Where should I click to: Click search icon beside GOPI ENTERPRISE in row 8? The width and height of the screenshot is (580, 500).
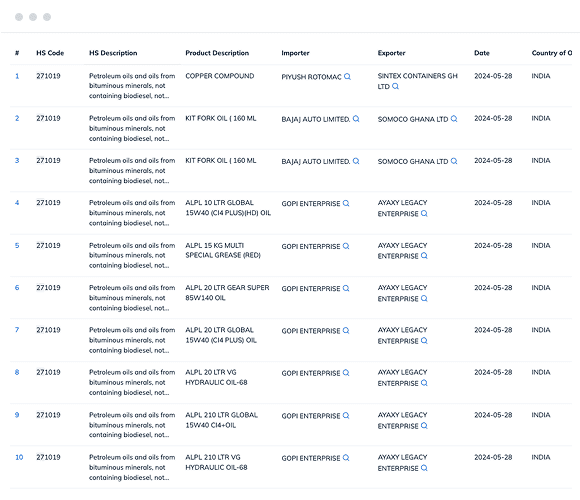point(346,372)
